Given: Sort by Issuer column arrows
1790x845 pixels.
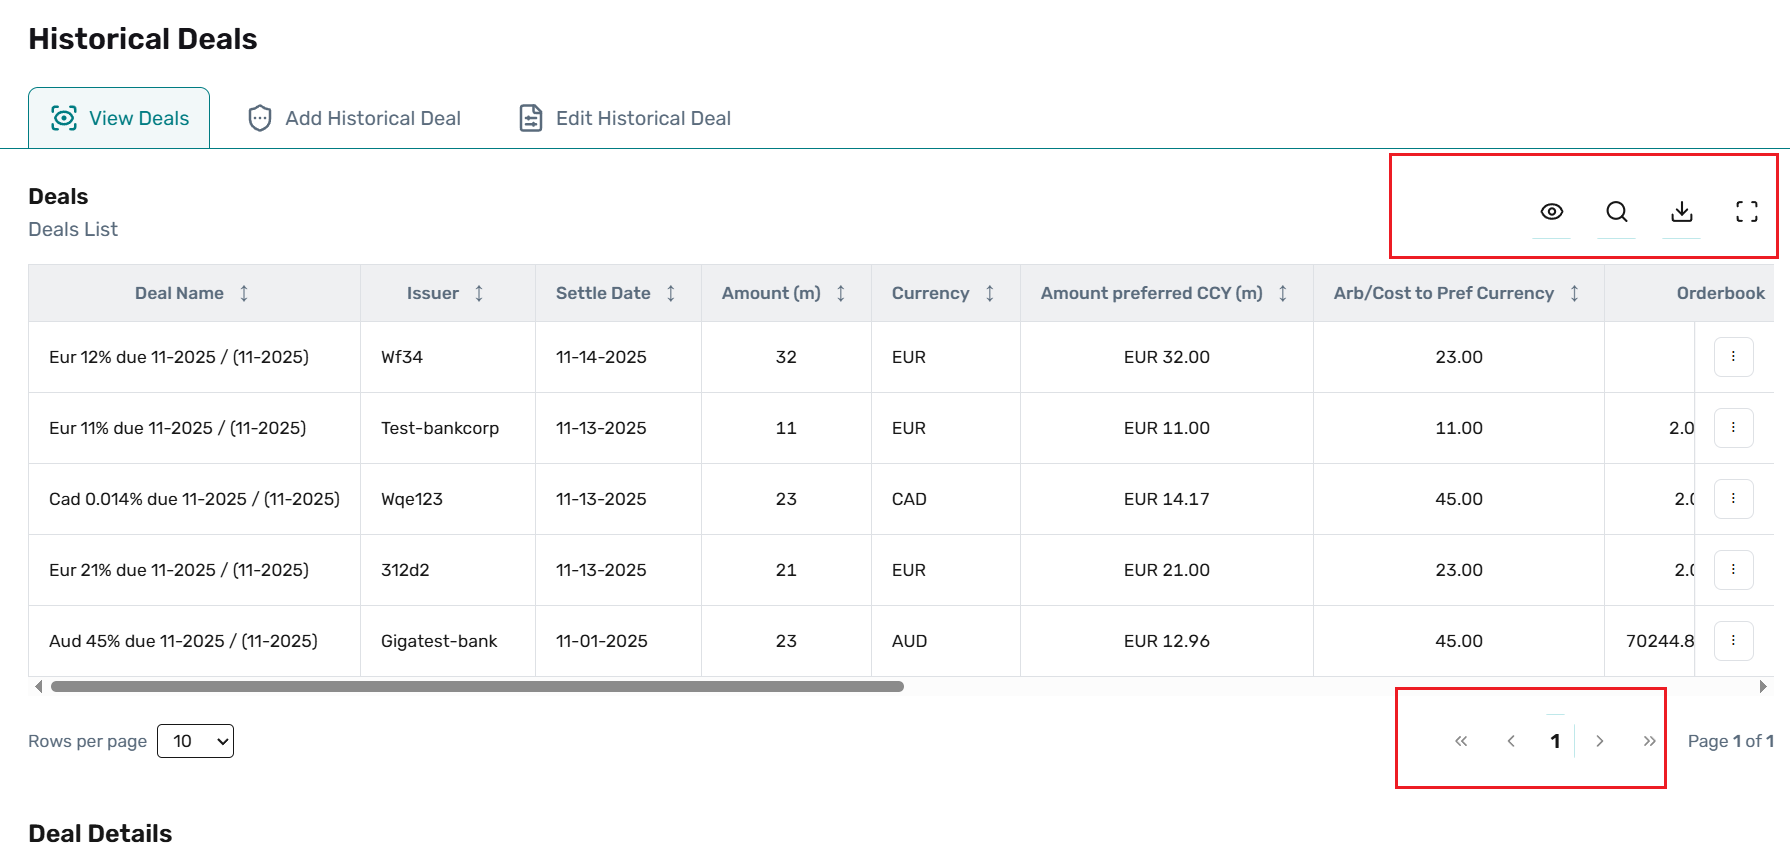Looking at the screenshot, I should (x=479, y=293).
